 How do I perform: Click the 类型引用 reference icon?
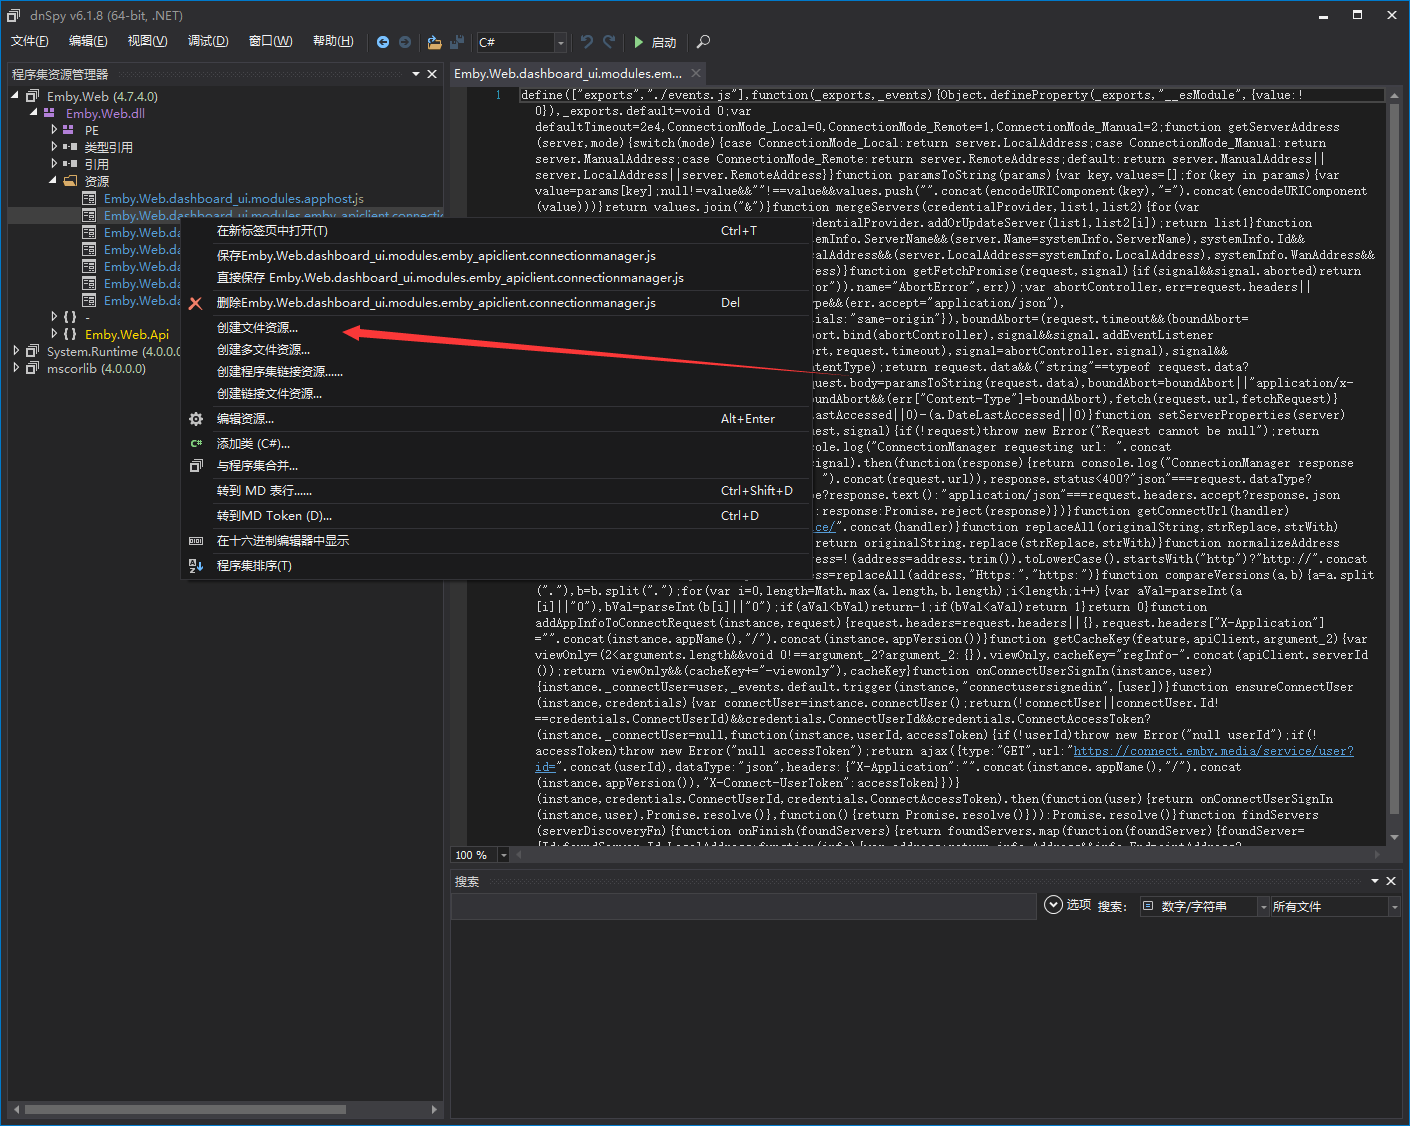point(70,147)
